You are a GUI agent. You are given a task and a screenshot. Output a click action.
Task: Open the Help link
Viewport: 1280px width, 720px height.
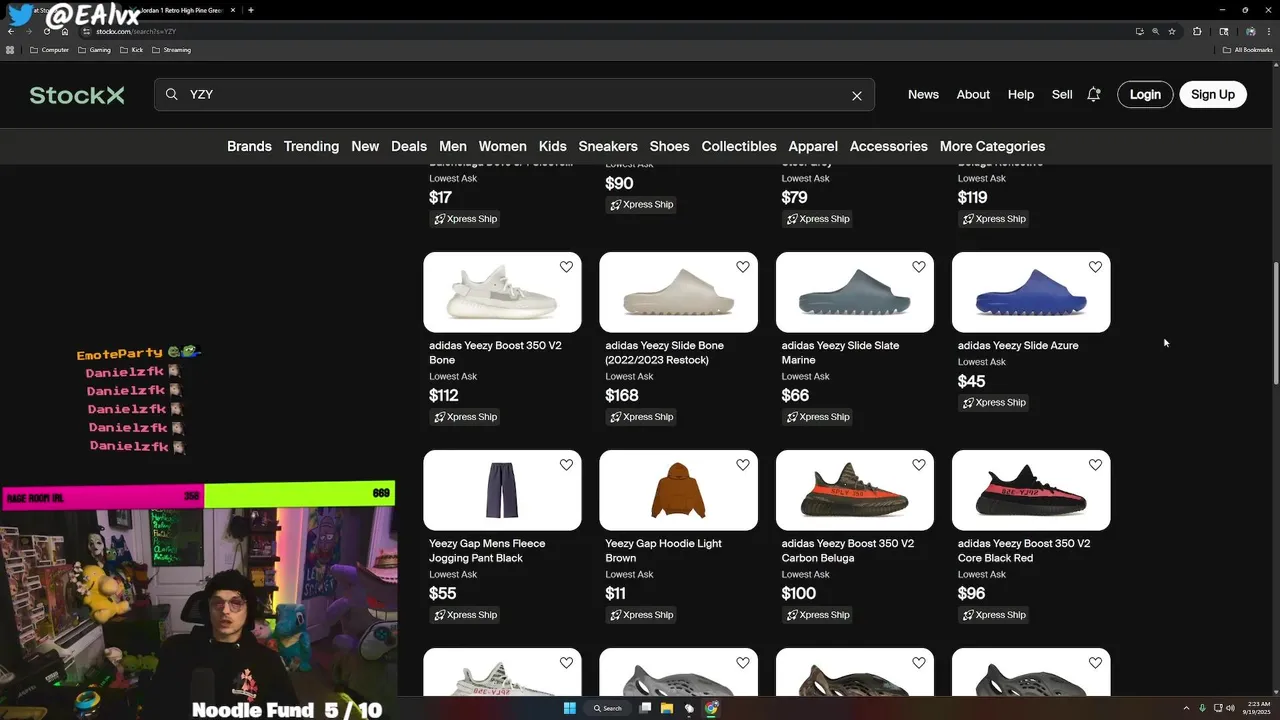[x=1021, y=94]
